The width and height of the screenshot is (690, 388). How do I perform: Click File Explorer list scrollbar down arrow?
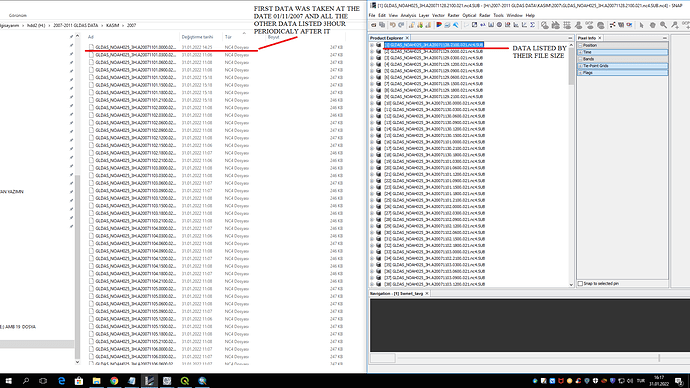(x=77, y=362)
